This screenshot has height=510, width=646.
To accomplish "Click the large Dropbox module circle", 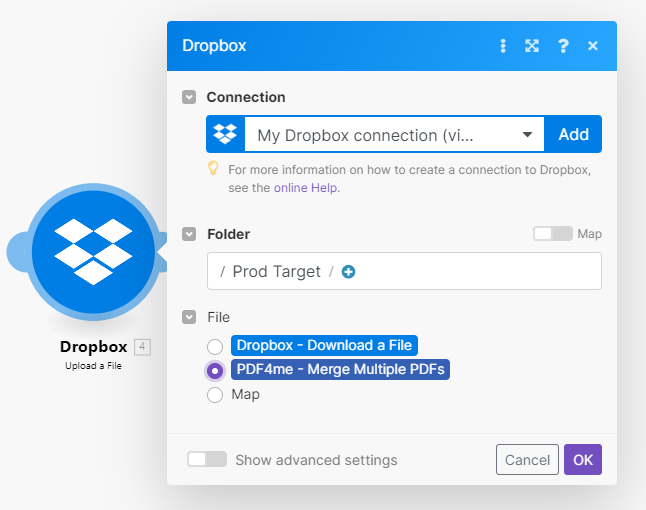I will click(94, 252).
